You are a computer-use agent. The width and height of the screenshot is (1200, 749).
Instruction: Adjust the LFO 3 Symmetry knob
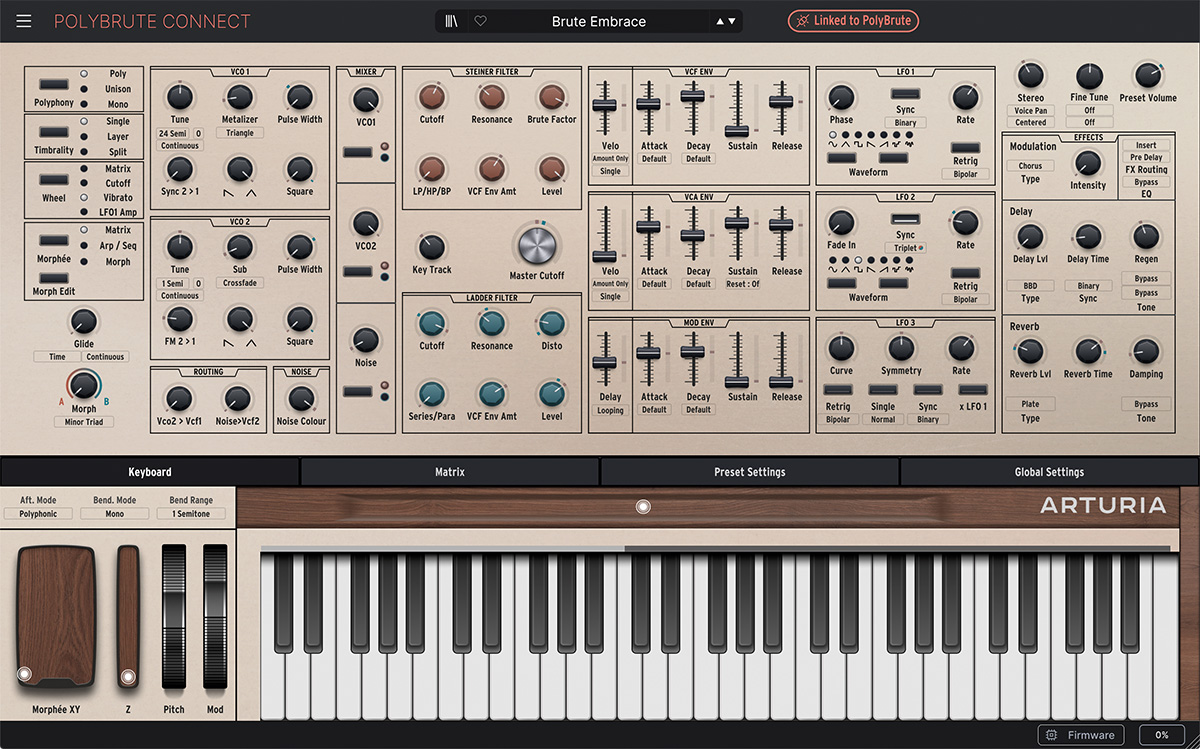pyautogui.click(x=901, y=348)
